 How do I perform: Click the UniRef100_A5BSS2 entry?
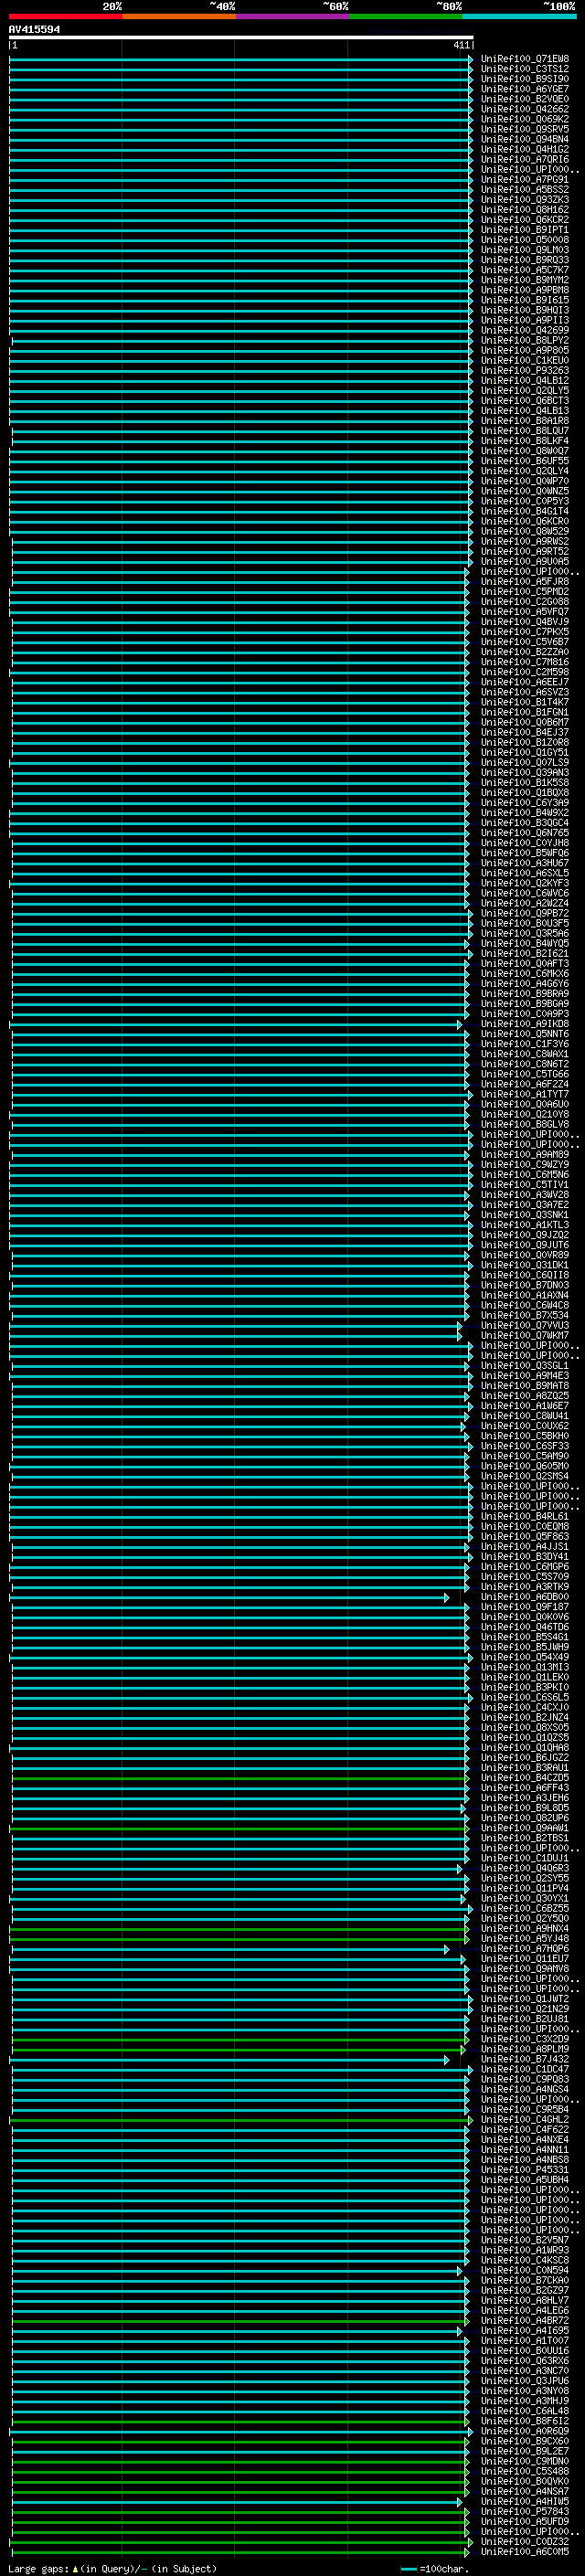coord(525,190)
